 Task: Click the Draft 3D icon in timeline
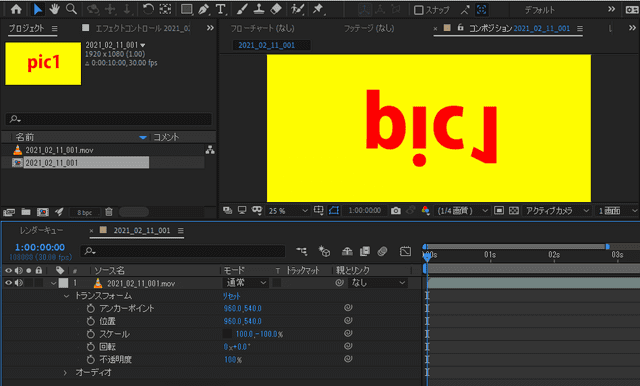(x=324, y=251)
